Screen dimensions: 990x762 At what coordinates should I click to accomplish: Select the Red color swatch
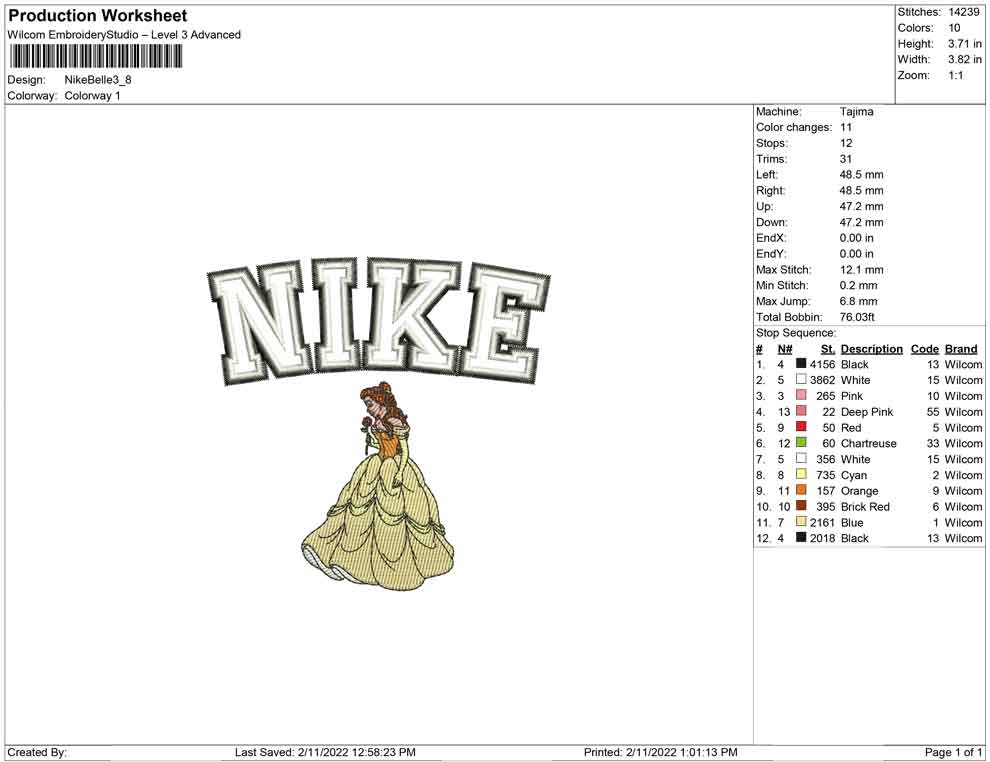click(801, 427)
